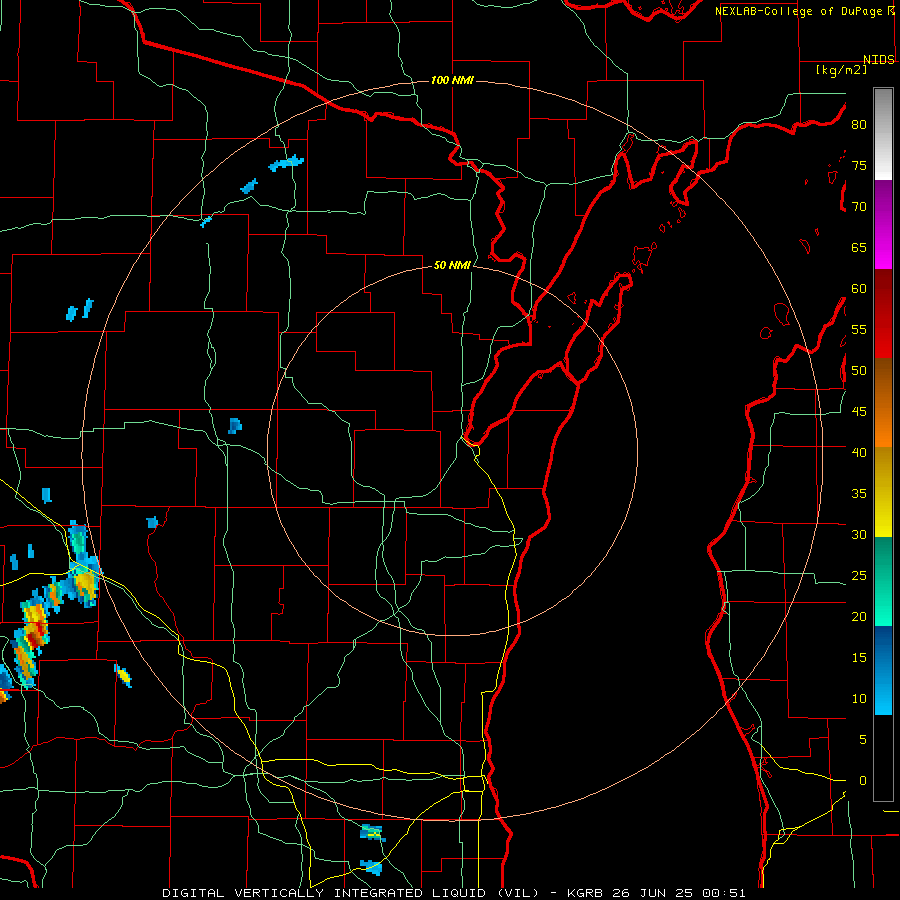Click the NIDS label
Image resolution: width=900 pixels, height=900 pixels.
878,59
